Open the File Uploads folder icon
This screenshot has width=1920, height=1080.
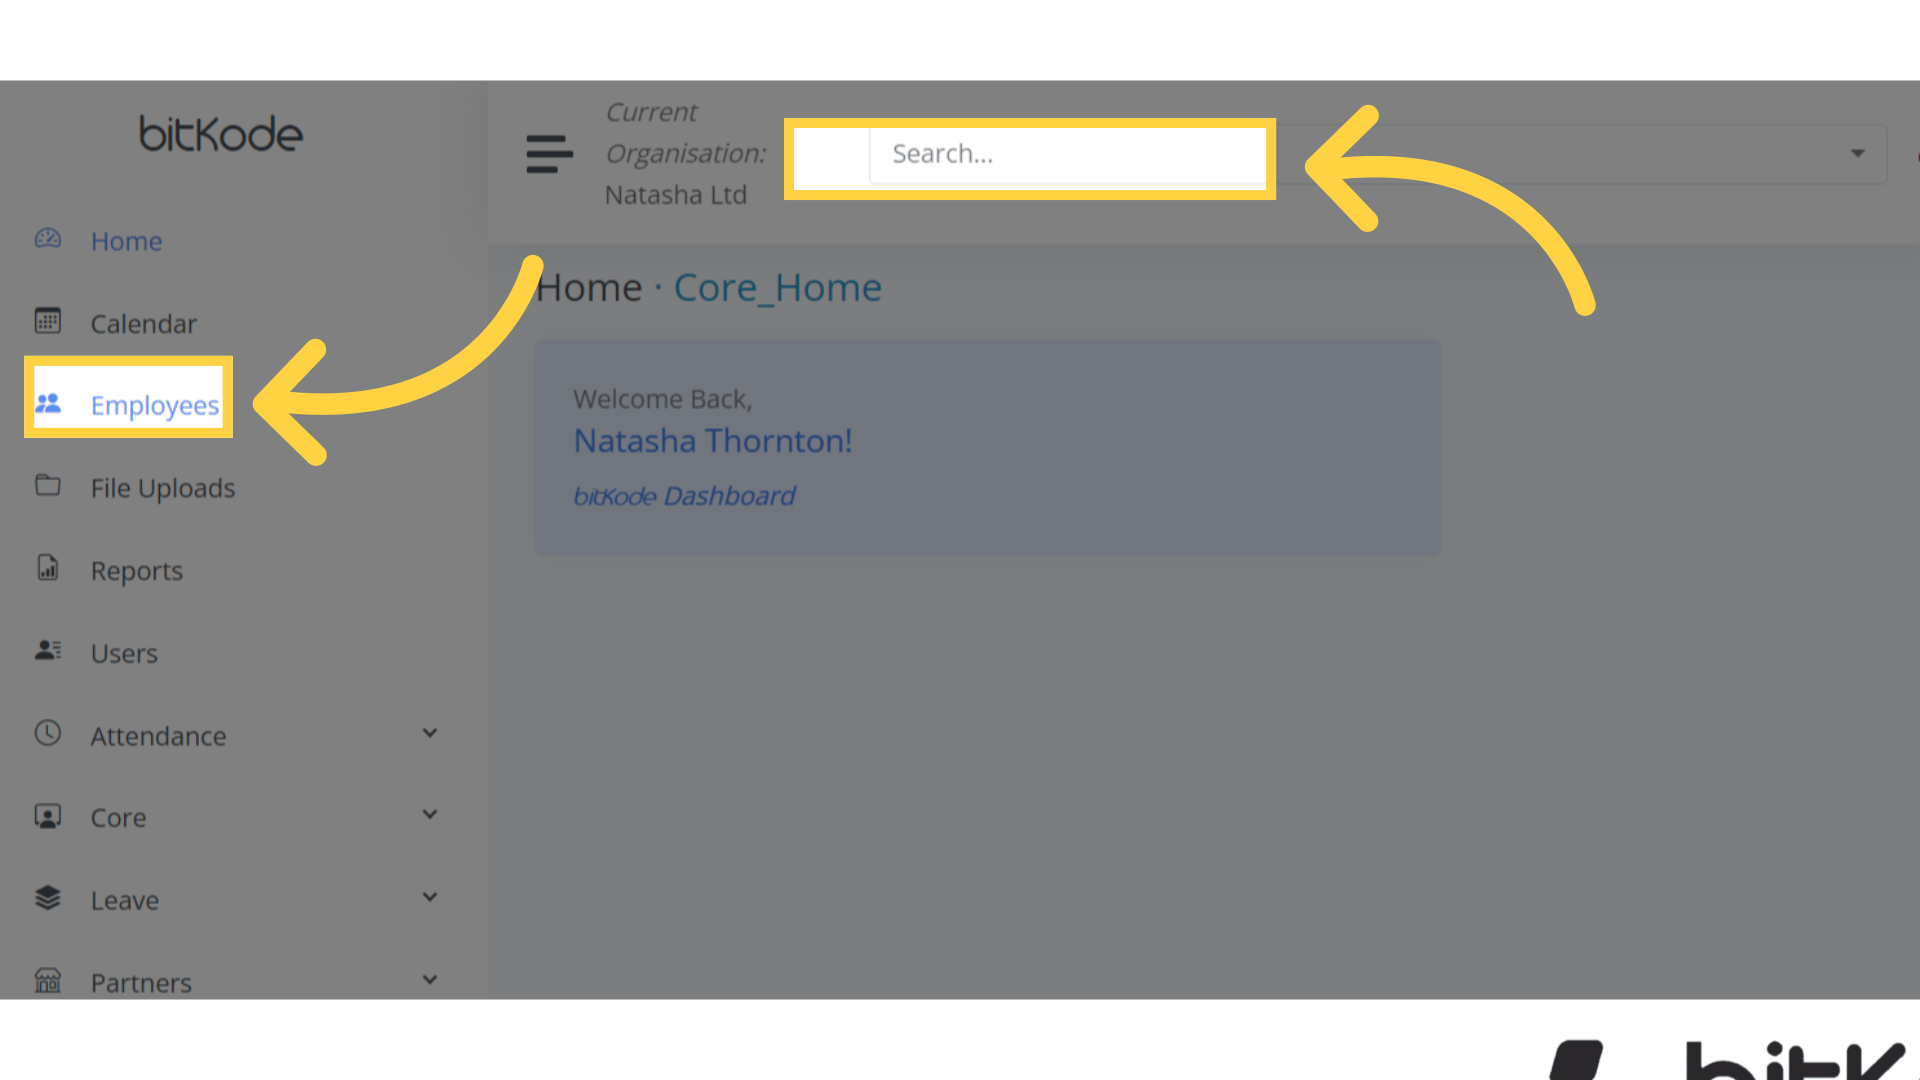click(x=47, y=486)
